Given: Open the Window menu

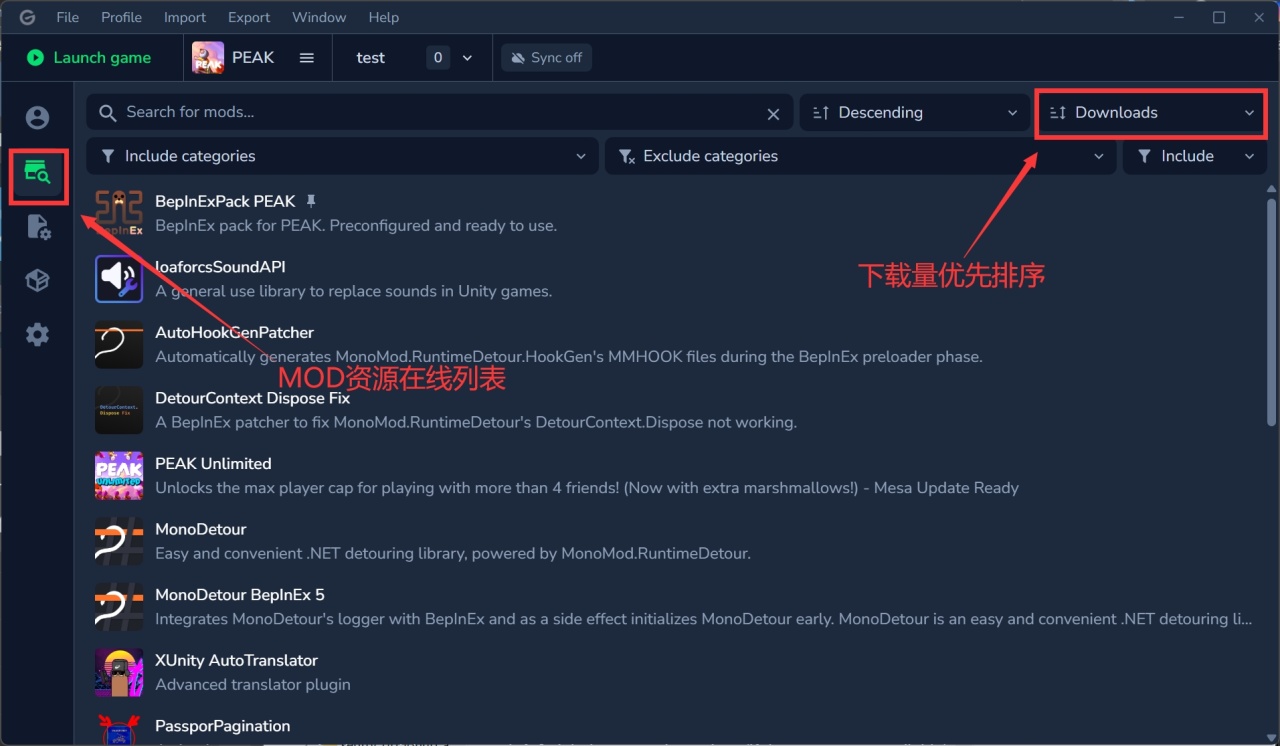Looking at the screenshot, I should (319, 17).
